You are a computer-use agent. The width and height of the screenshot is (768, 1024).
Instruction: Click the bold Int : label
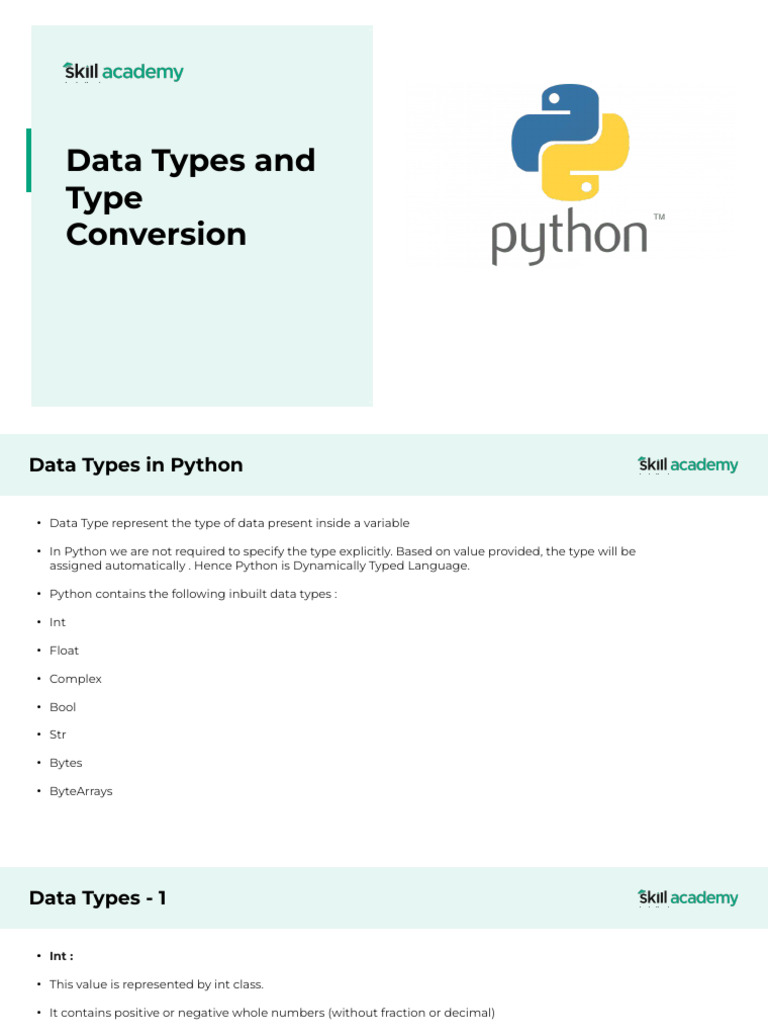click(62, 956)
